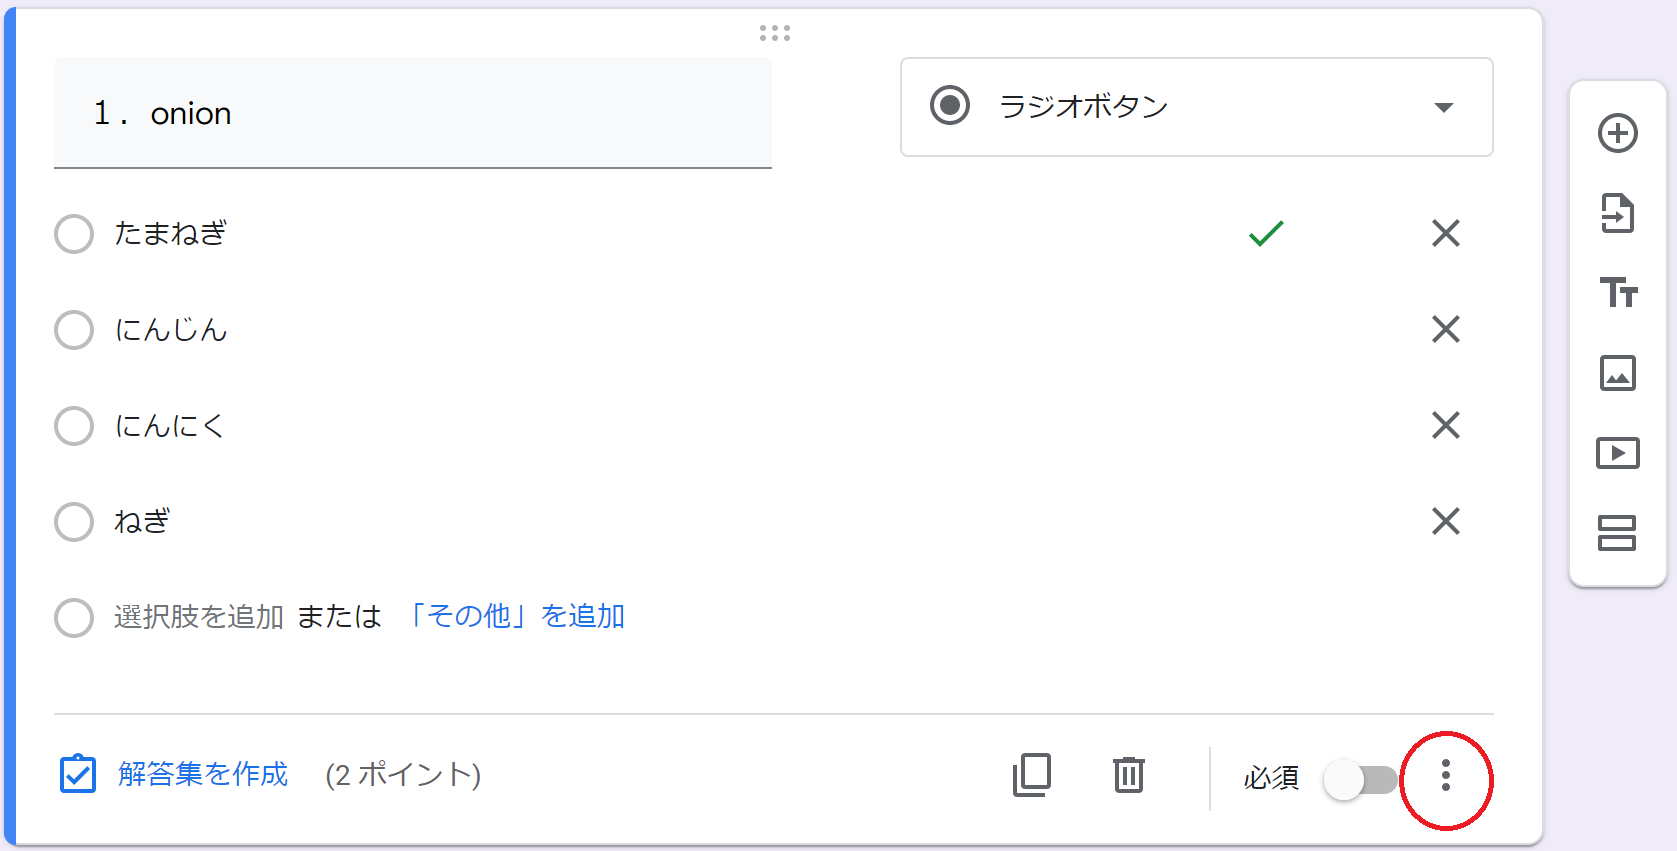The image size is (1677, 851).
Task: Click the 「その他」を追加 link
Action: 514,616
